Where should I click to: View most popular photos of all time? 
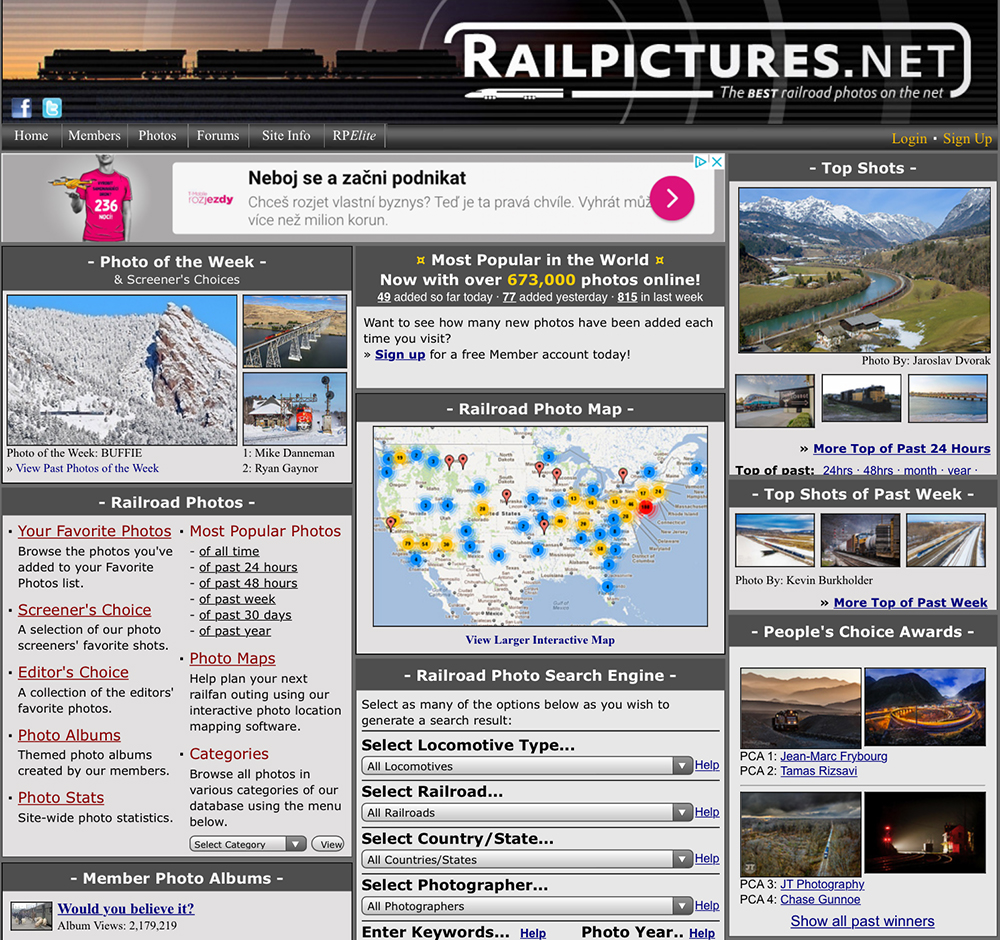229,551
